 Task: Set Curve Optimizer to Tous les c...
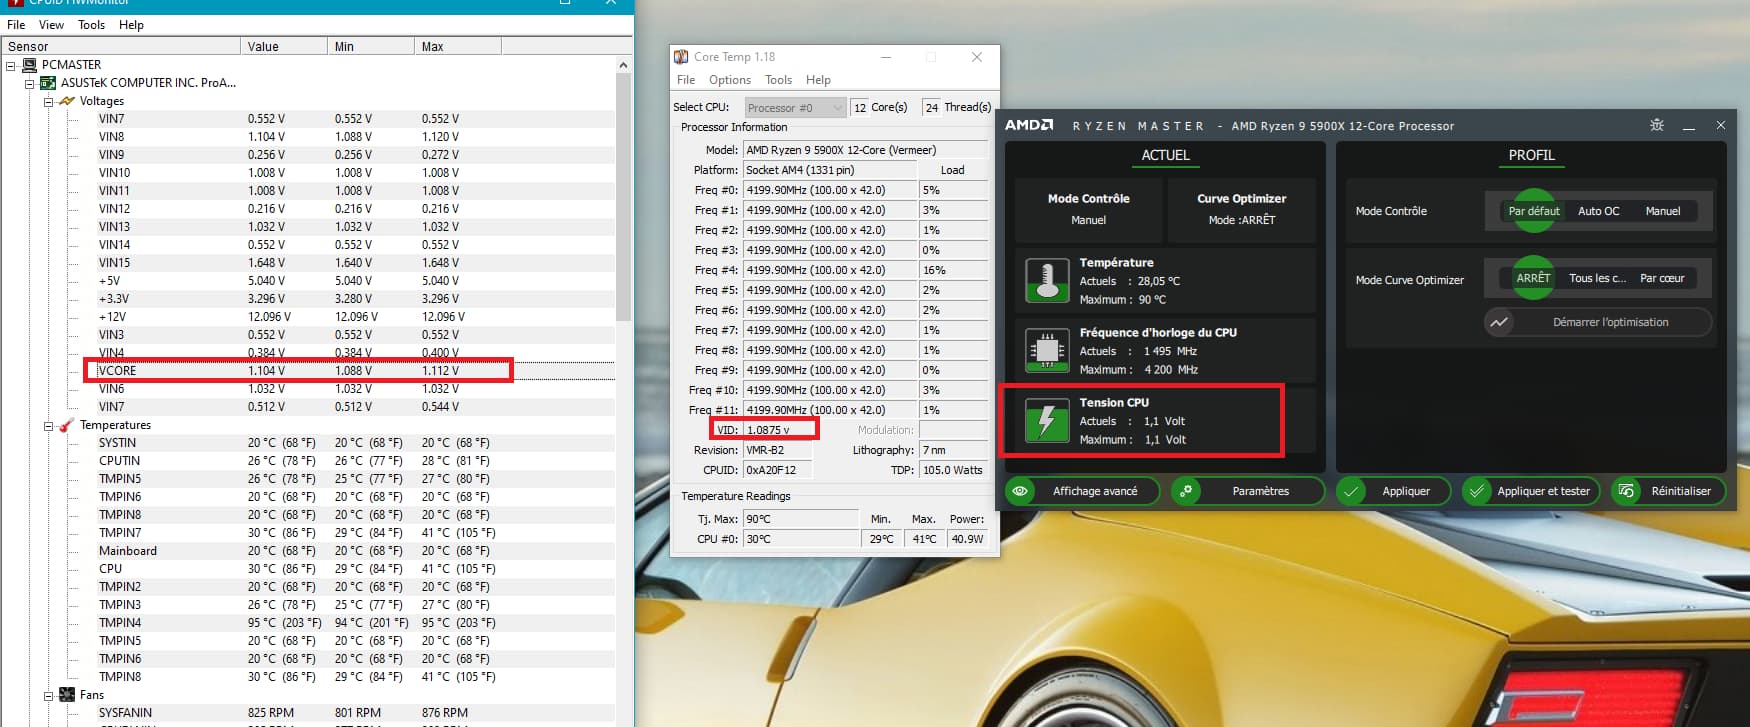[1597, 278]
